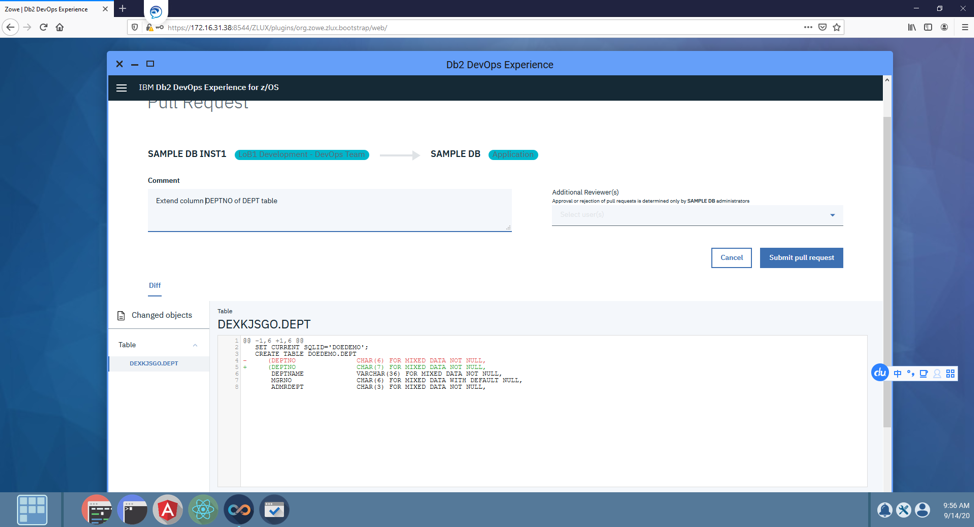Toggle Chinese input mode in IME bar
Screen dimensions: 974x527
pyautogui.click(x=898, y=373)
